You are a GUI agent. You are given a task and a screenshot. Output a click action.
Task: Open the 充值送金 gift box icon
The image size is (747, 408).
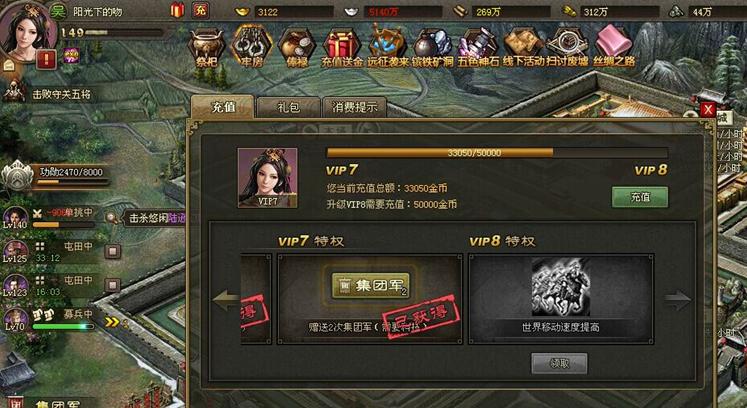coord(342,47)
